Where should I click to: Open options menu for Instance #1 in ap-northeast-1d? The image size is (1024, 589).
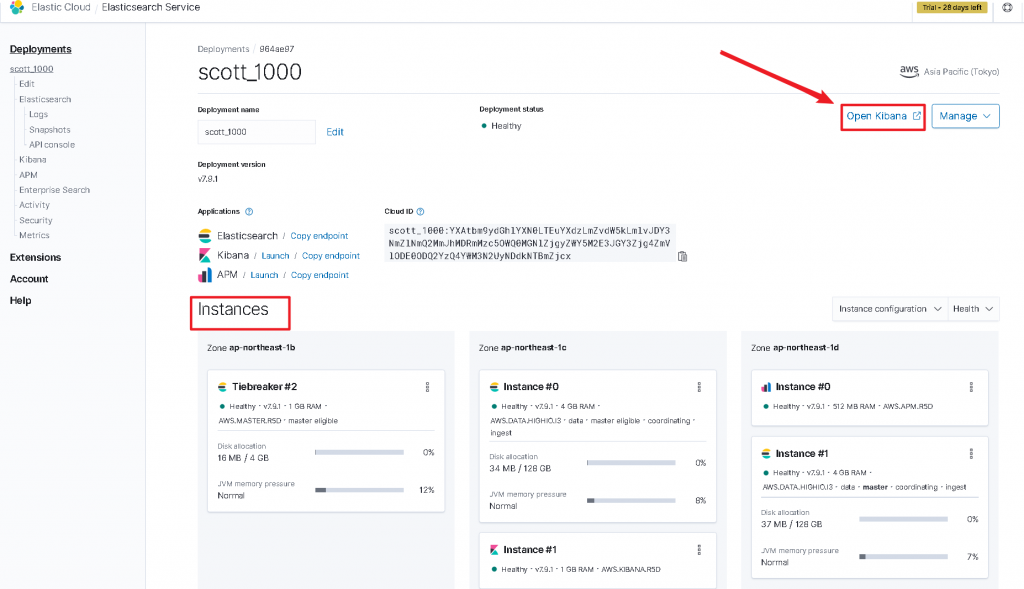[x=971, y=454]
